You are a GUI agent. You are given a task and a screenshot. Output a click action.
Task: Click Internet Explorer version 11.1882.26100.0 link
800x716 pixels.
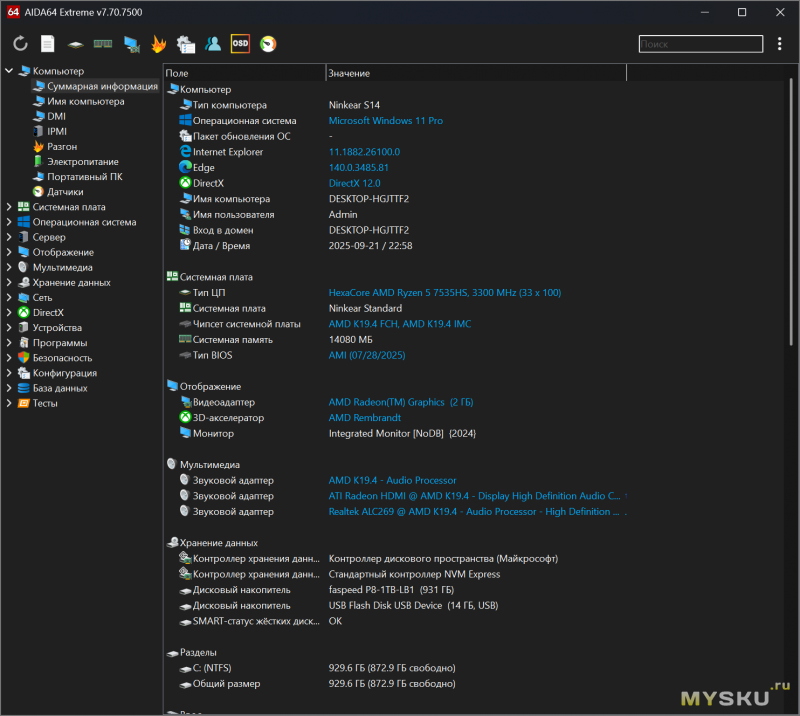pos(364,152)
